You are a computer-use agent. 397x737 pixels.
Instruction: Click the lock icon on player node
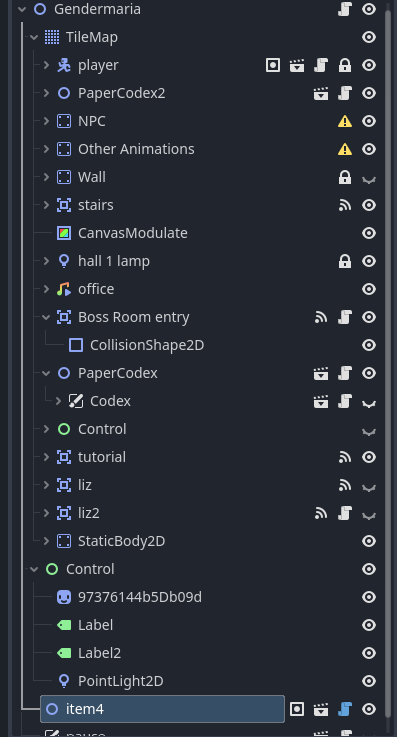click(x=345, y=65)
